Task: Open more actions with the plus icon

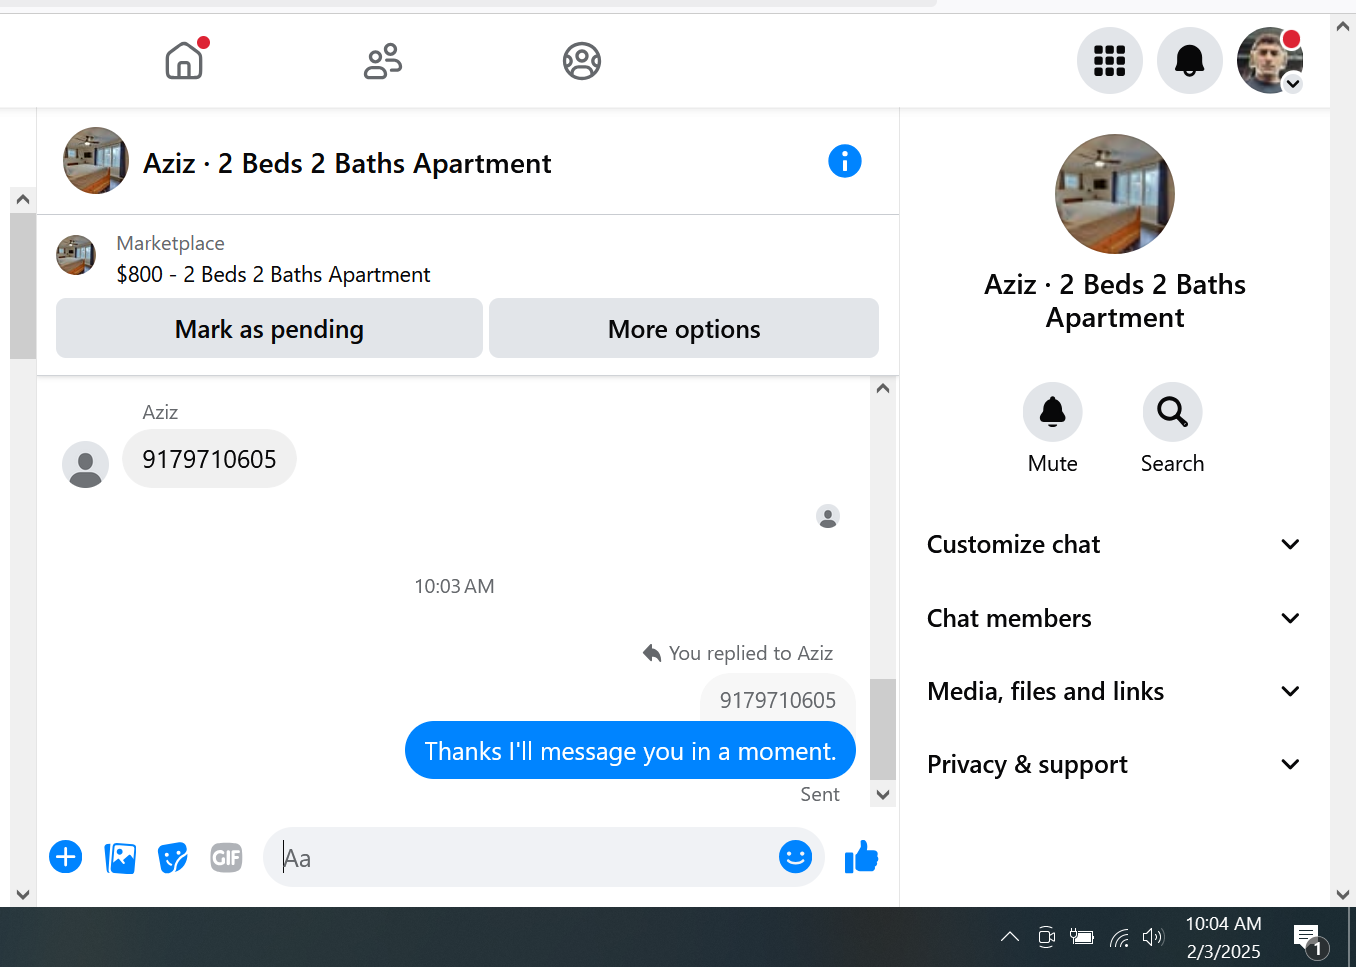Action: point(66,857)
